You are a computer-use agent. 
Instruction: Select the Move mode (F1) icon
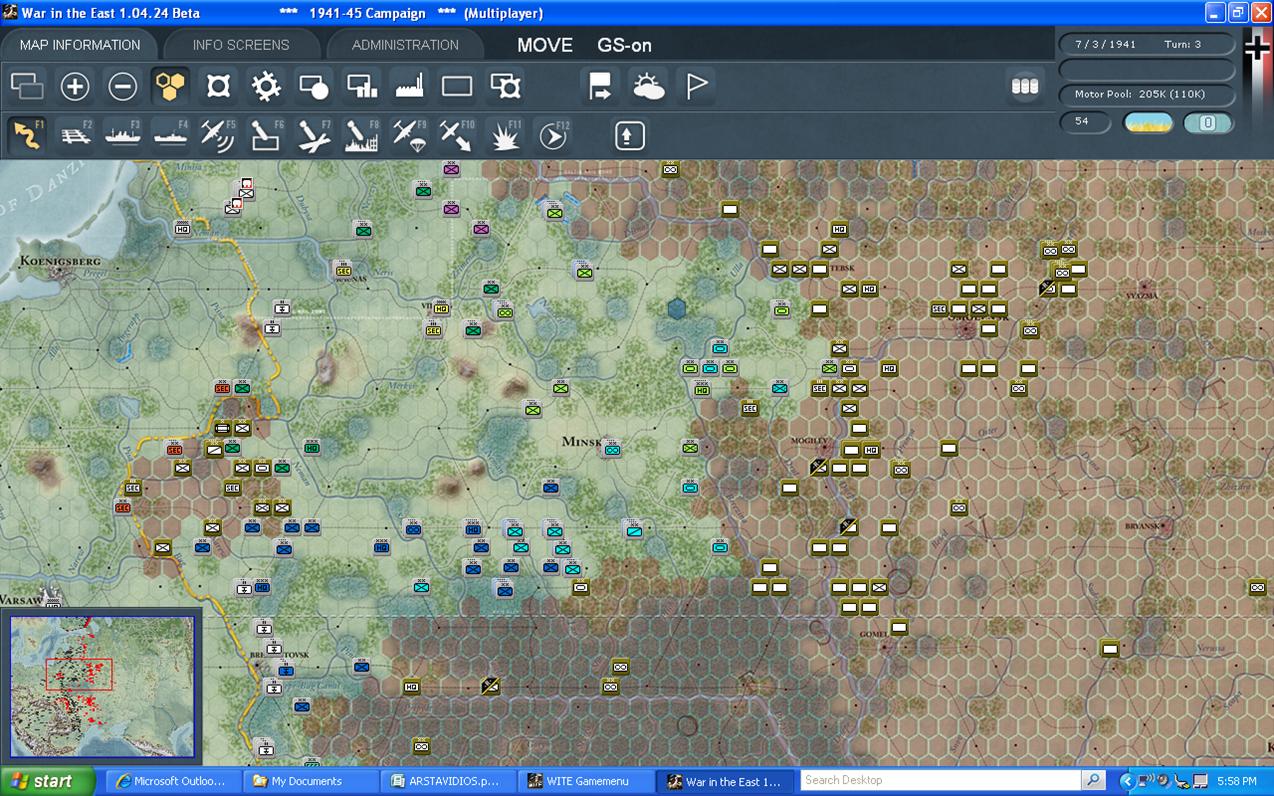pyautogui.click(x=27, y=135)
